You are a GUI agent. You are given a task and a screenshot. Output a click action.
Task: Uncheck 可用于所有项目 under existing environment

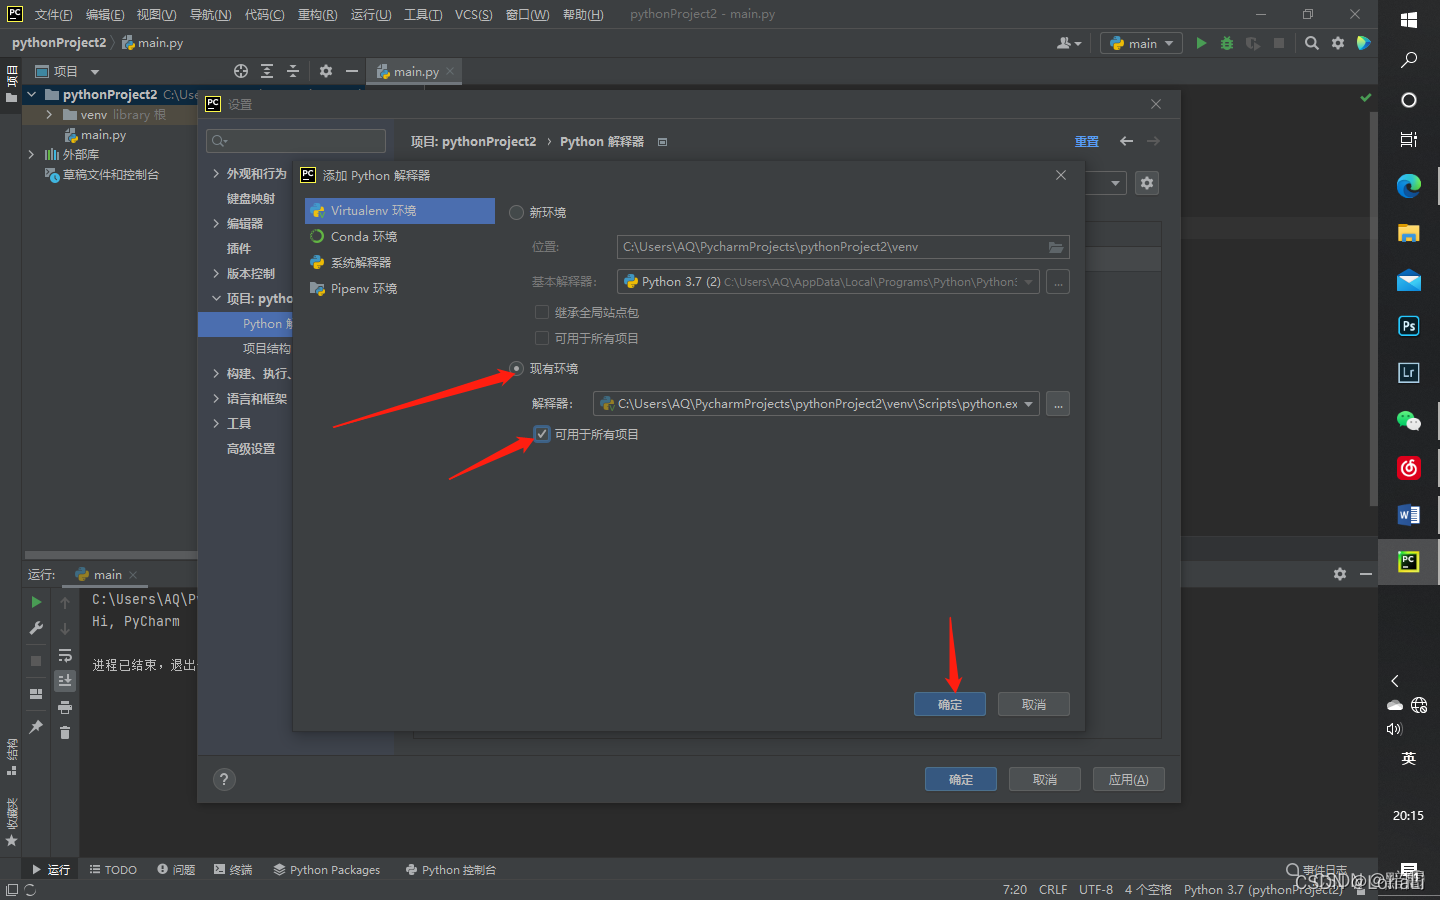542,434
